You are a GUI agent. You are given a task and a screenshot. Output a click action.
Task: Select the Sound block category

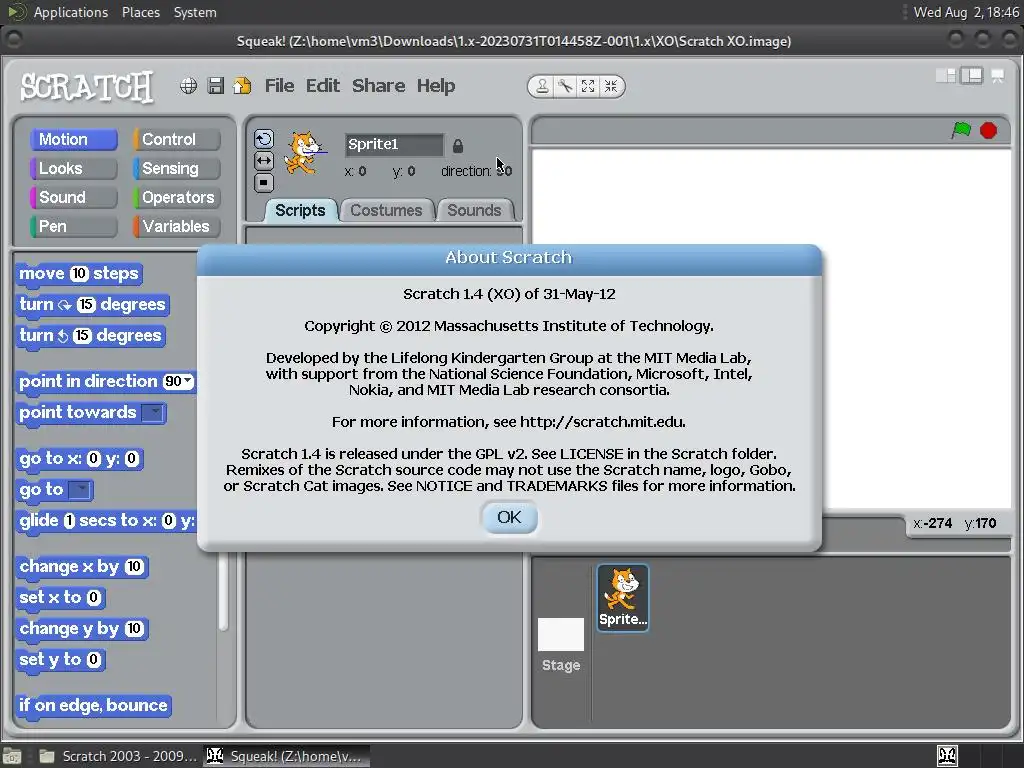click(x=74, y=197)
